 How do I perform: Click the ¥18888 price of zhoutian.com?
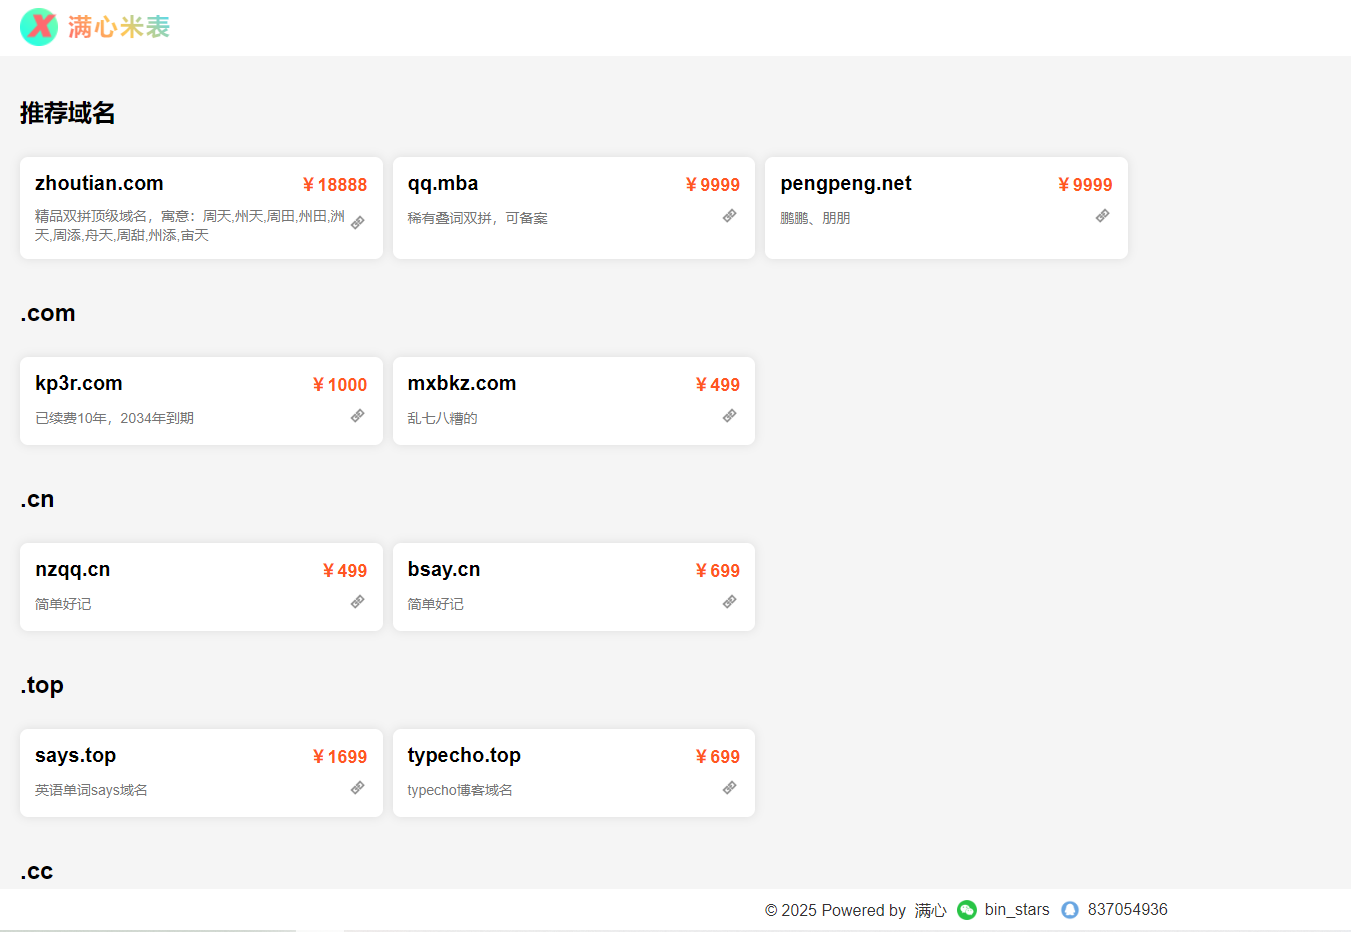coord(335,185)
